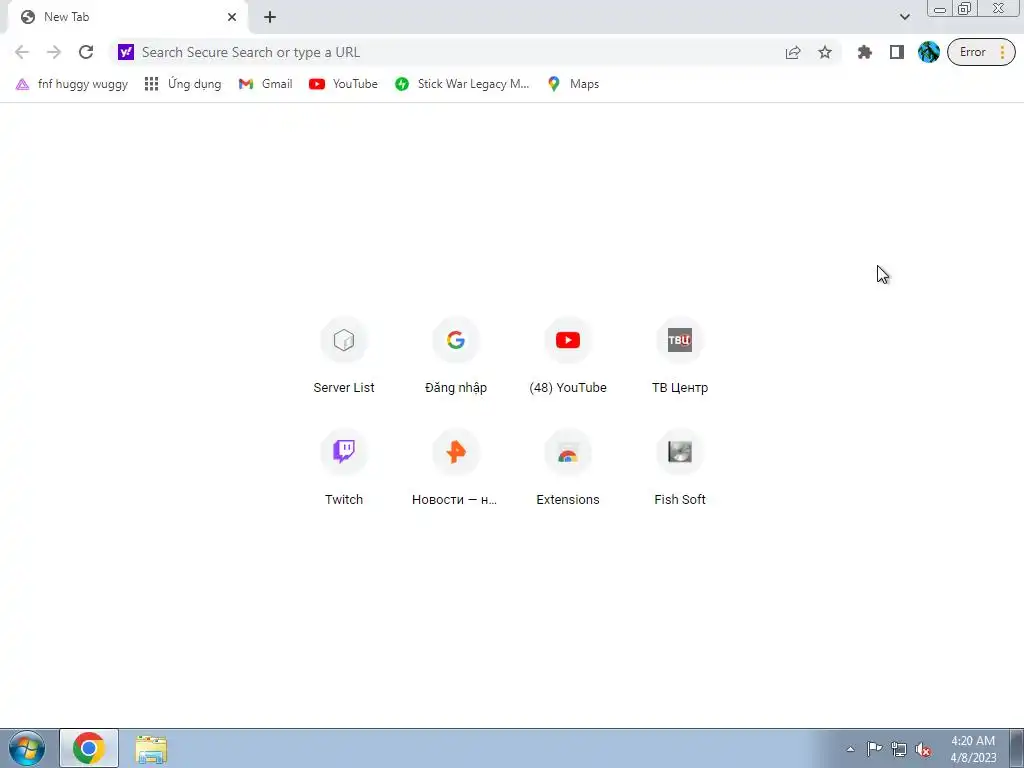The width and height of the screenshot is (1024, 768).
Task: Open a new tab with the plus button
Action: tap(270, 17)
